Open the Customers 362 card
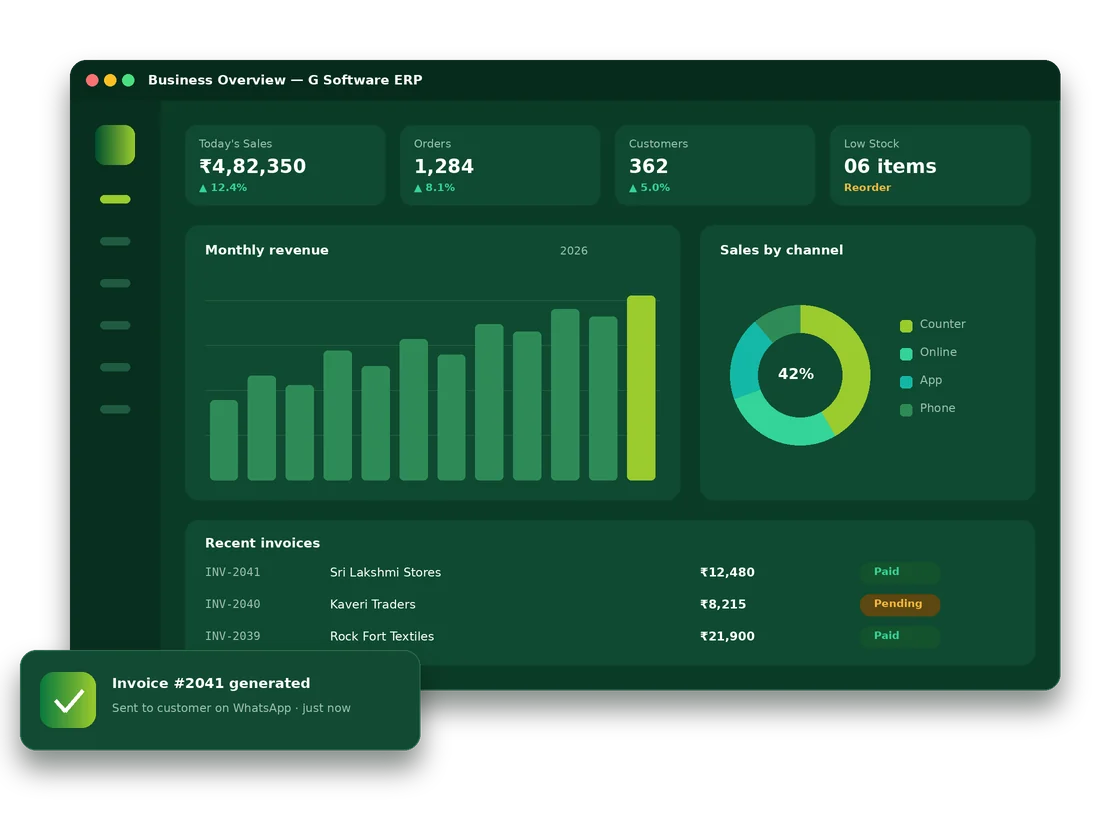The height and width of the screenshot is (820, 1100). (715, 166)
